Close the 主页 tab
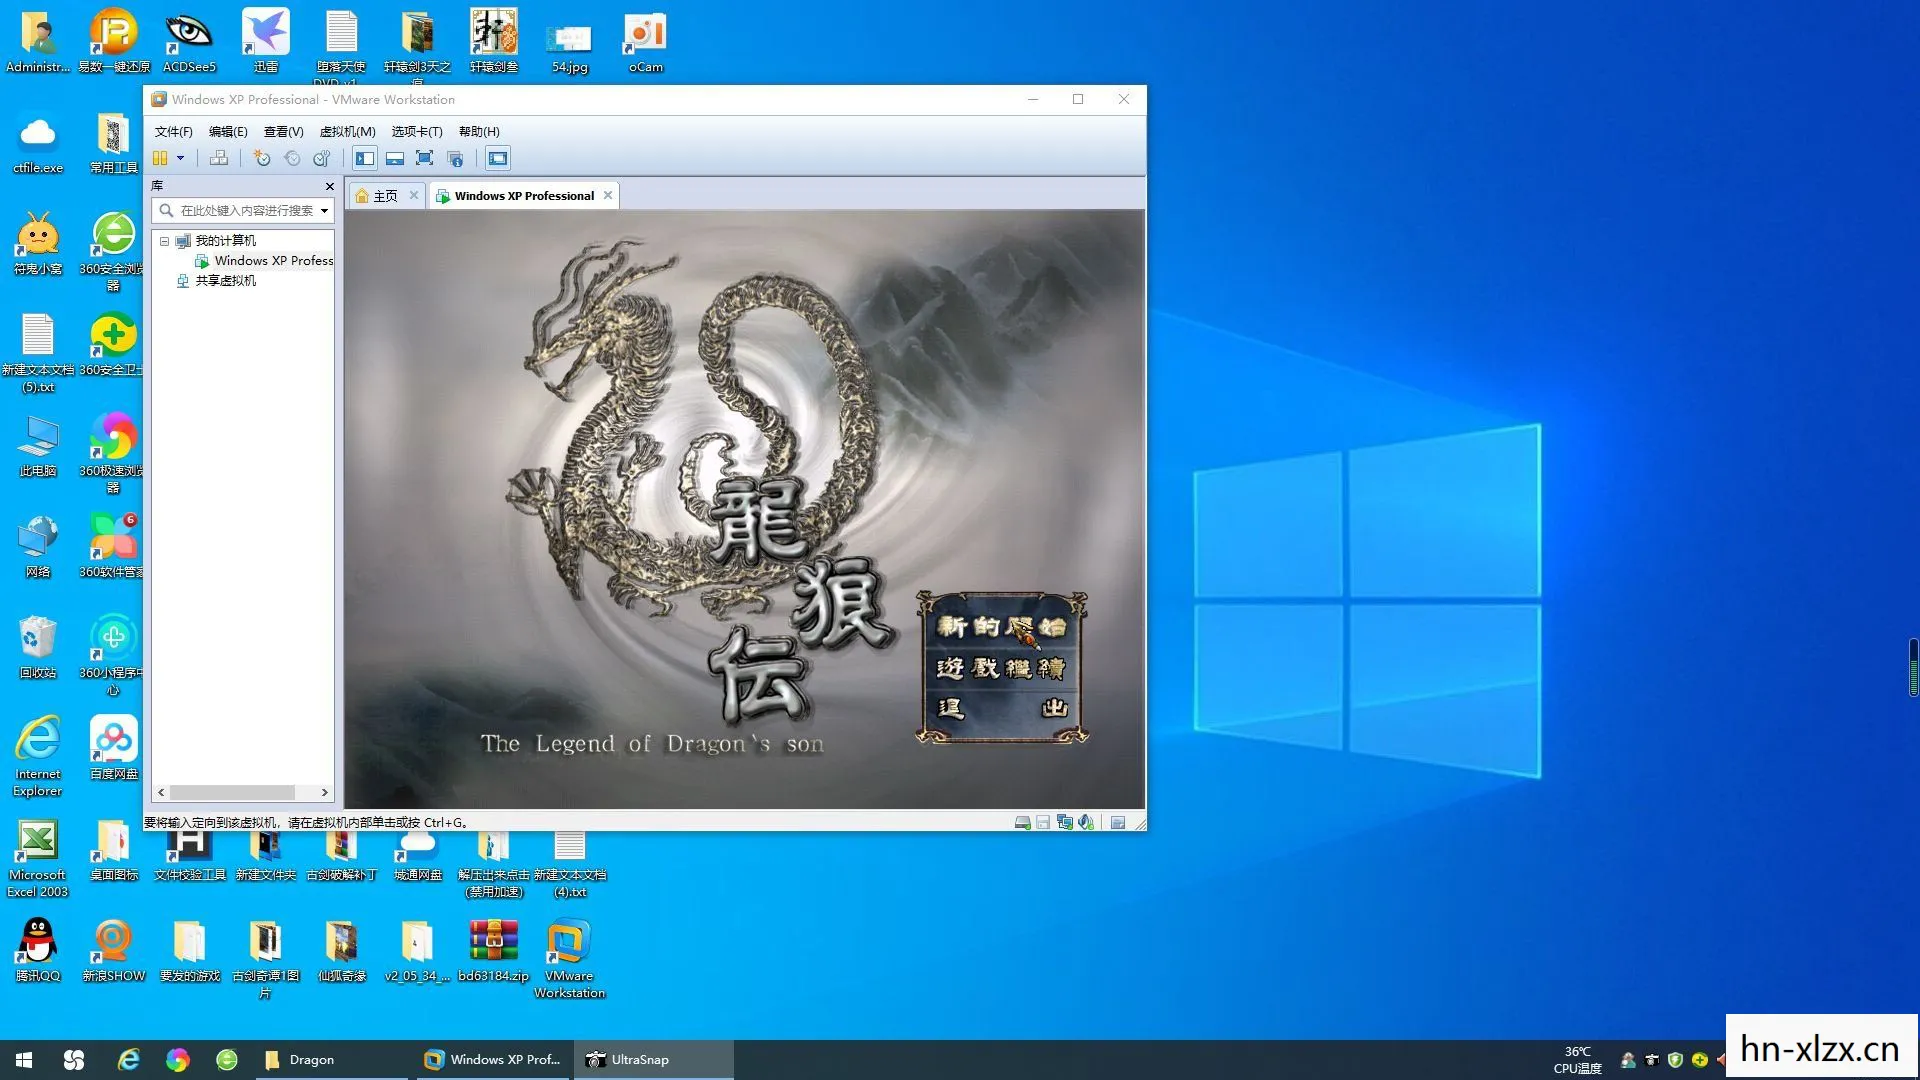The width and height of the screenshot is (1920, 1080). point(414,195)
